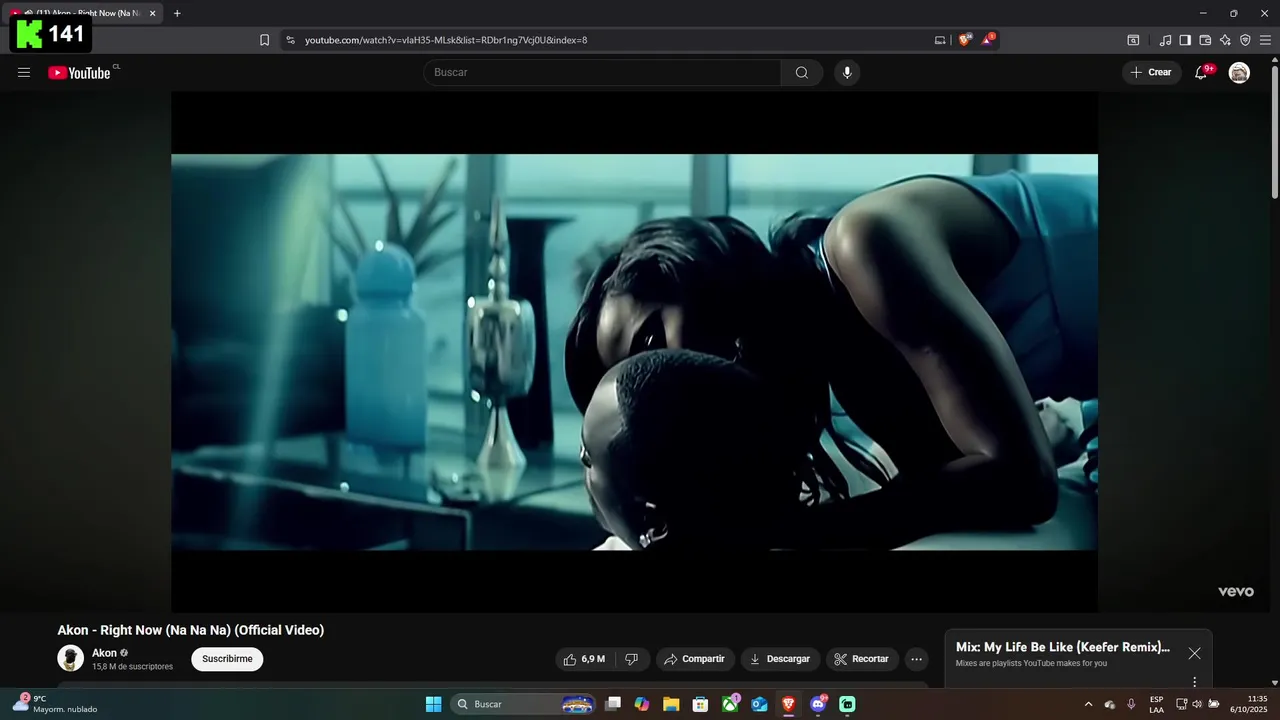Open the volume speaker tray icon
Image resolution: width=1280 pixels, height=720 pixels.
point(1197,704)
